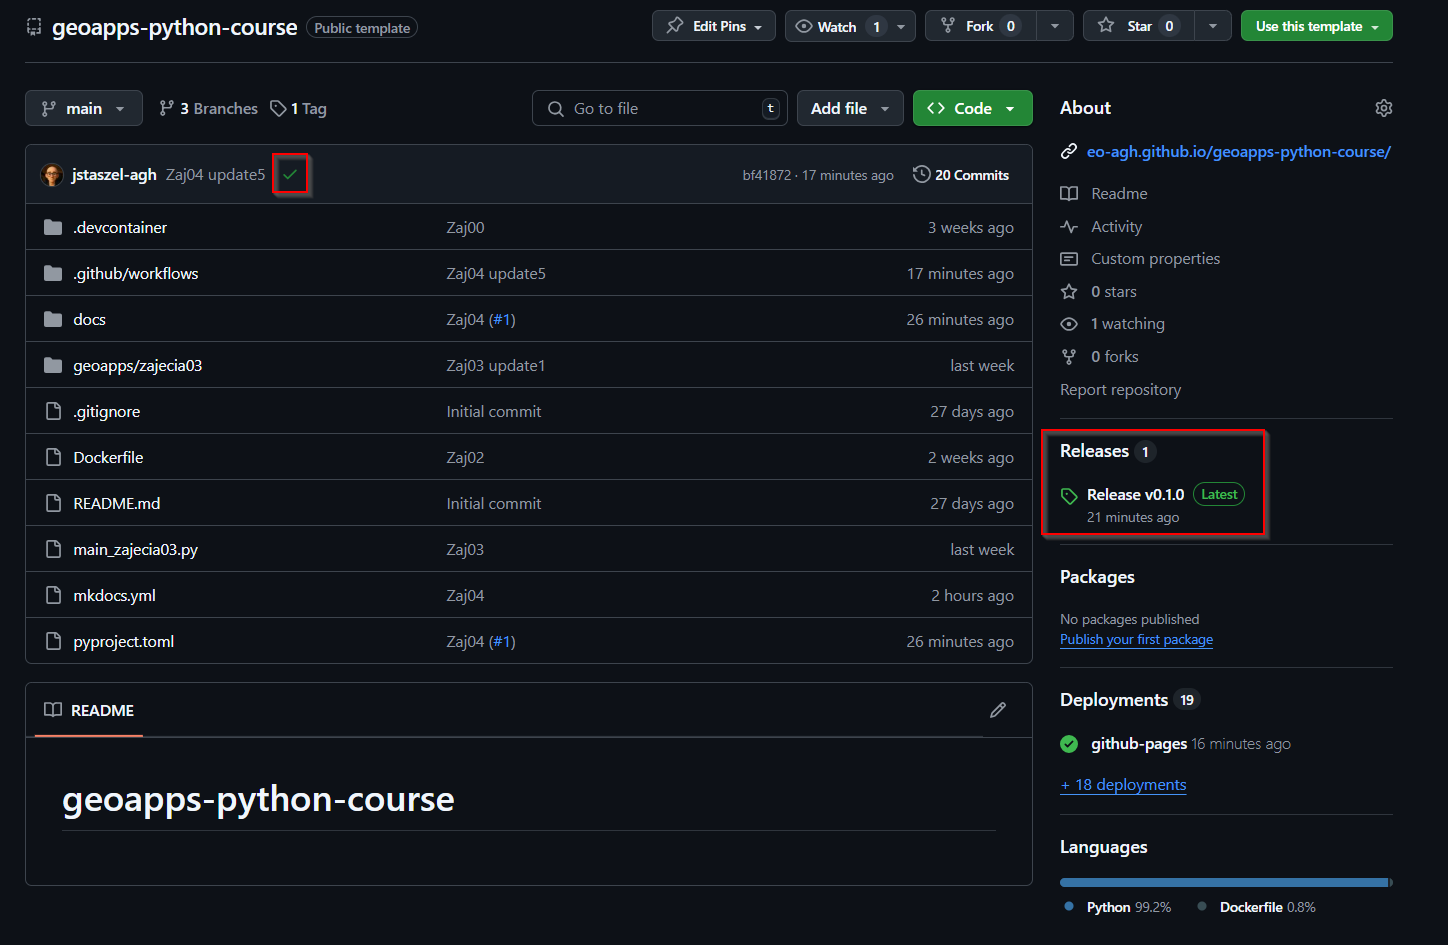This screenshot has width=1448, height=945.
Task: Open the 0 forks link
Action: coord(1115,357)
